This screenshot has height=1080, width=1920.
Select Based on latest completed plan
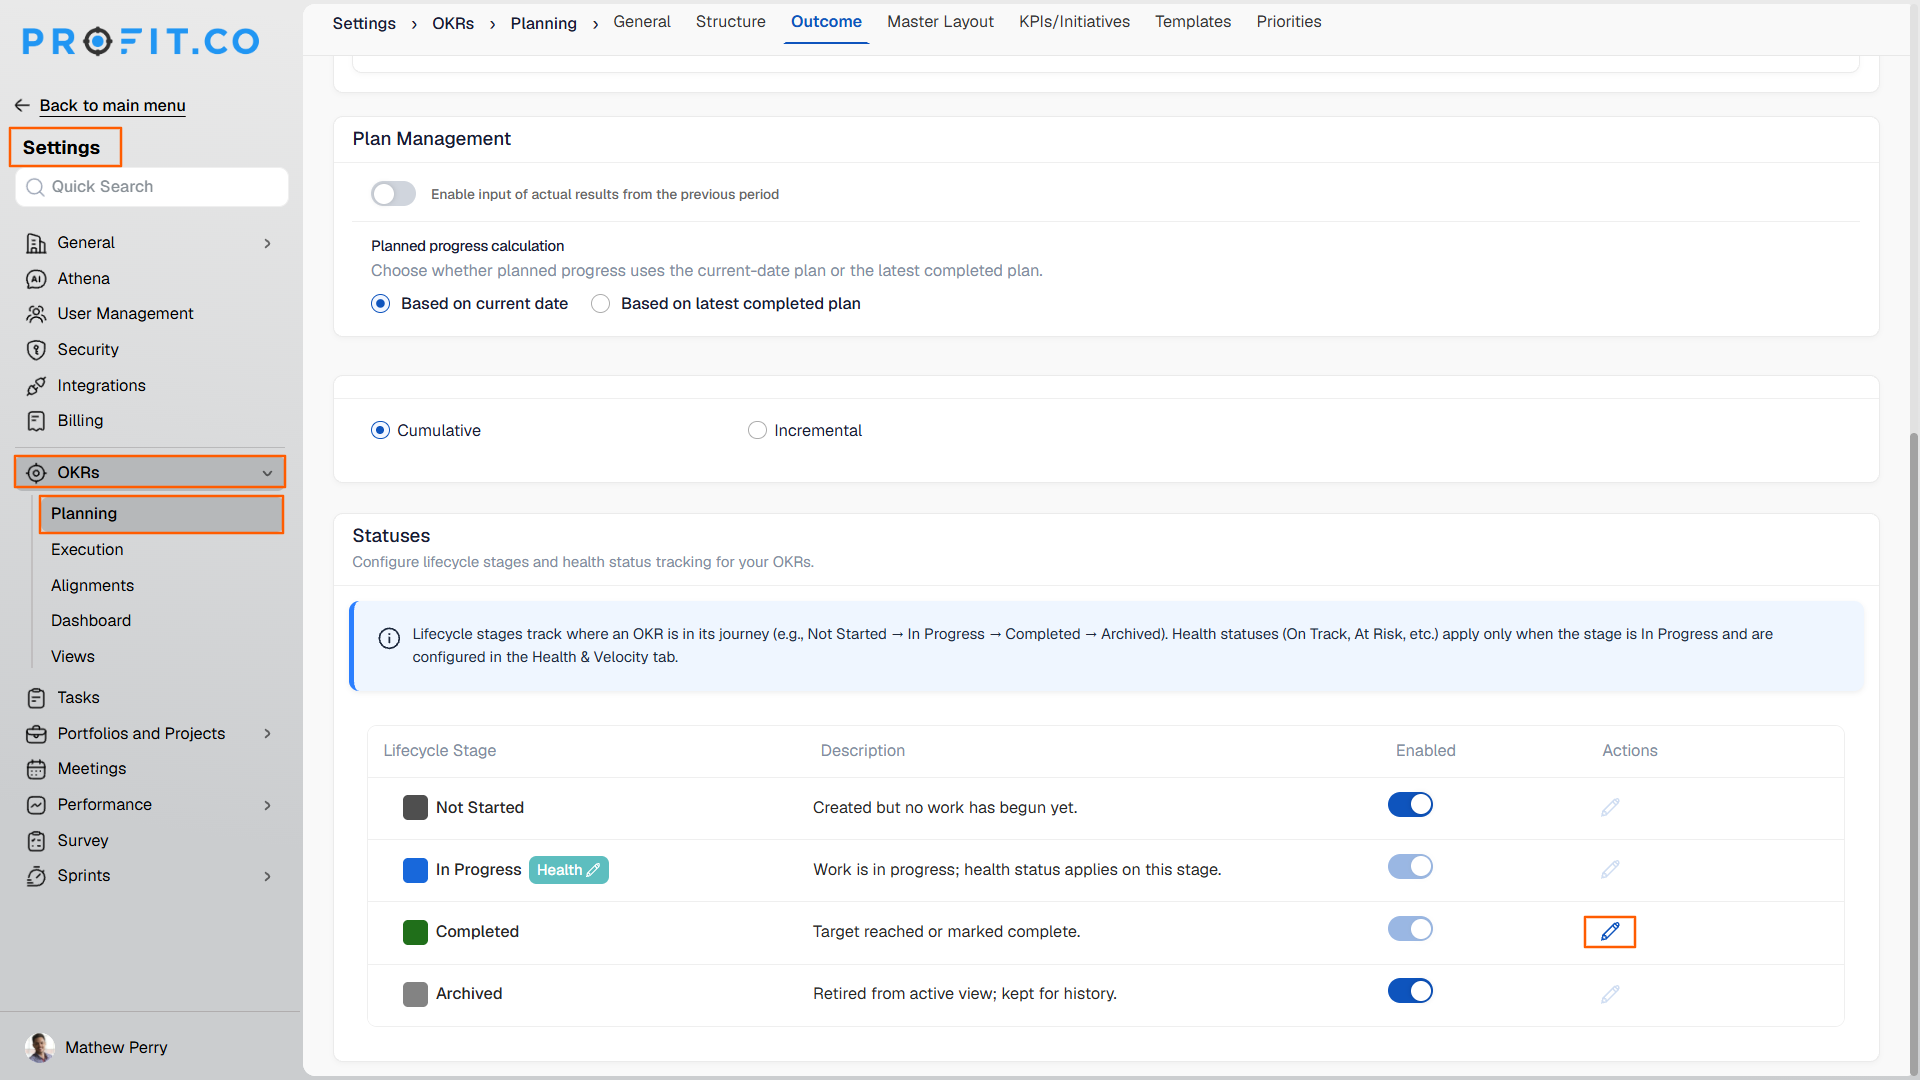coord(600,304)
